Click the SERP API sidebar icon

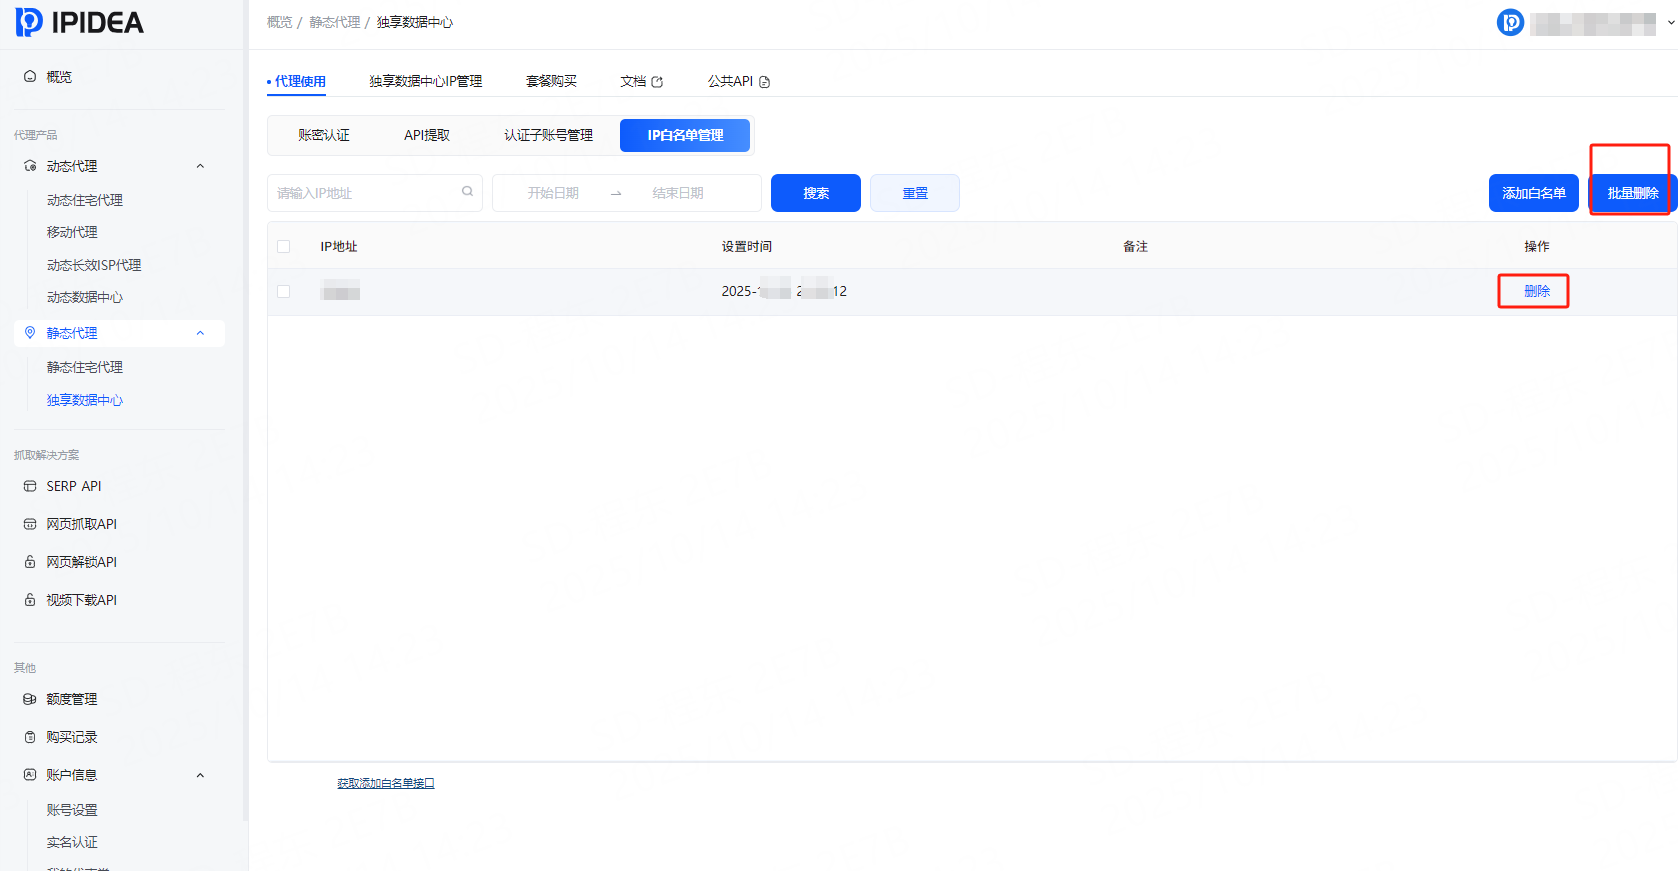[x=30, y=486]
